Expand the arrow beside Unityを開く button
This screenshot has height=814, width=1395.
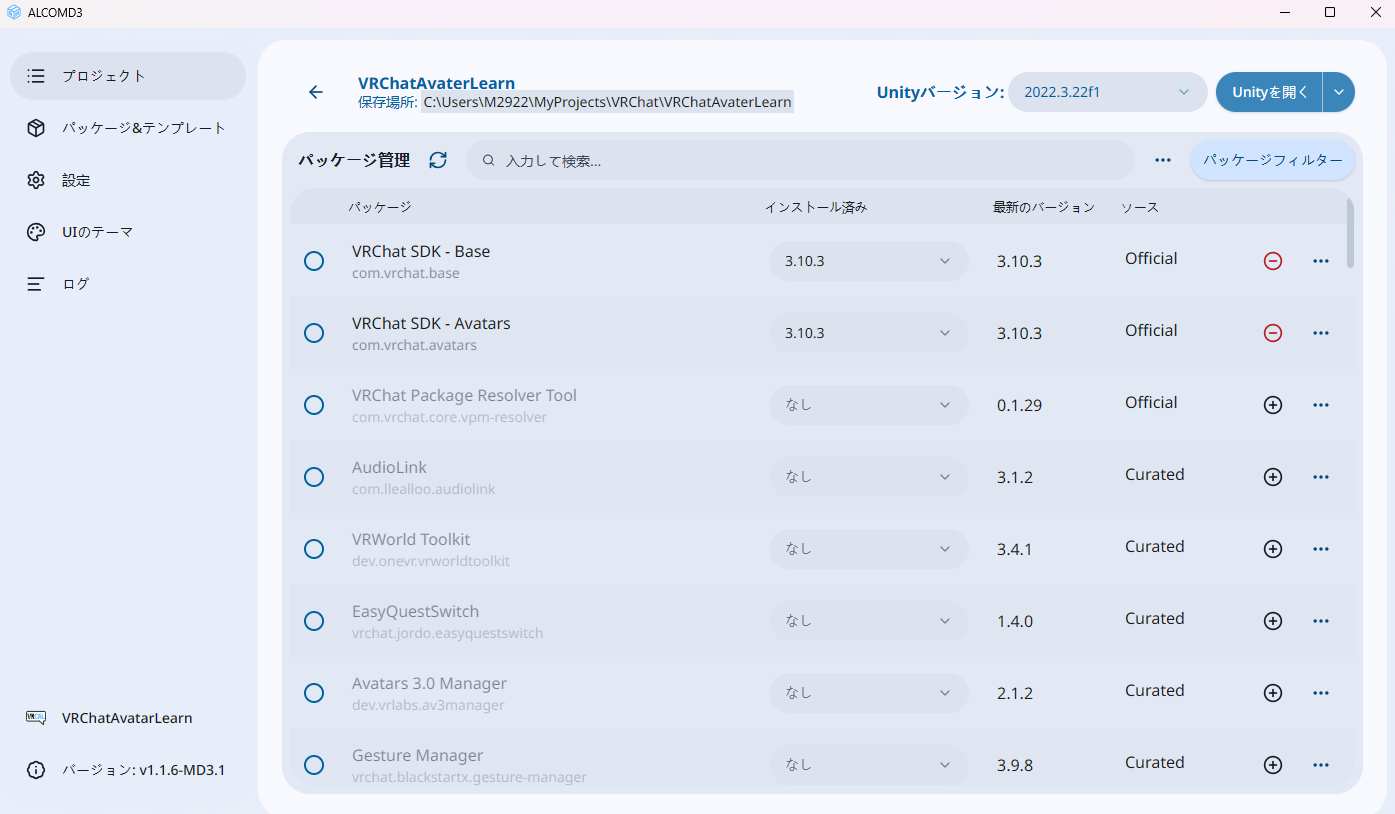click(1339, 92)
